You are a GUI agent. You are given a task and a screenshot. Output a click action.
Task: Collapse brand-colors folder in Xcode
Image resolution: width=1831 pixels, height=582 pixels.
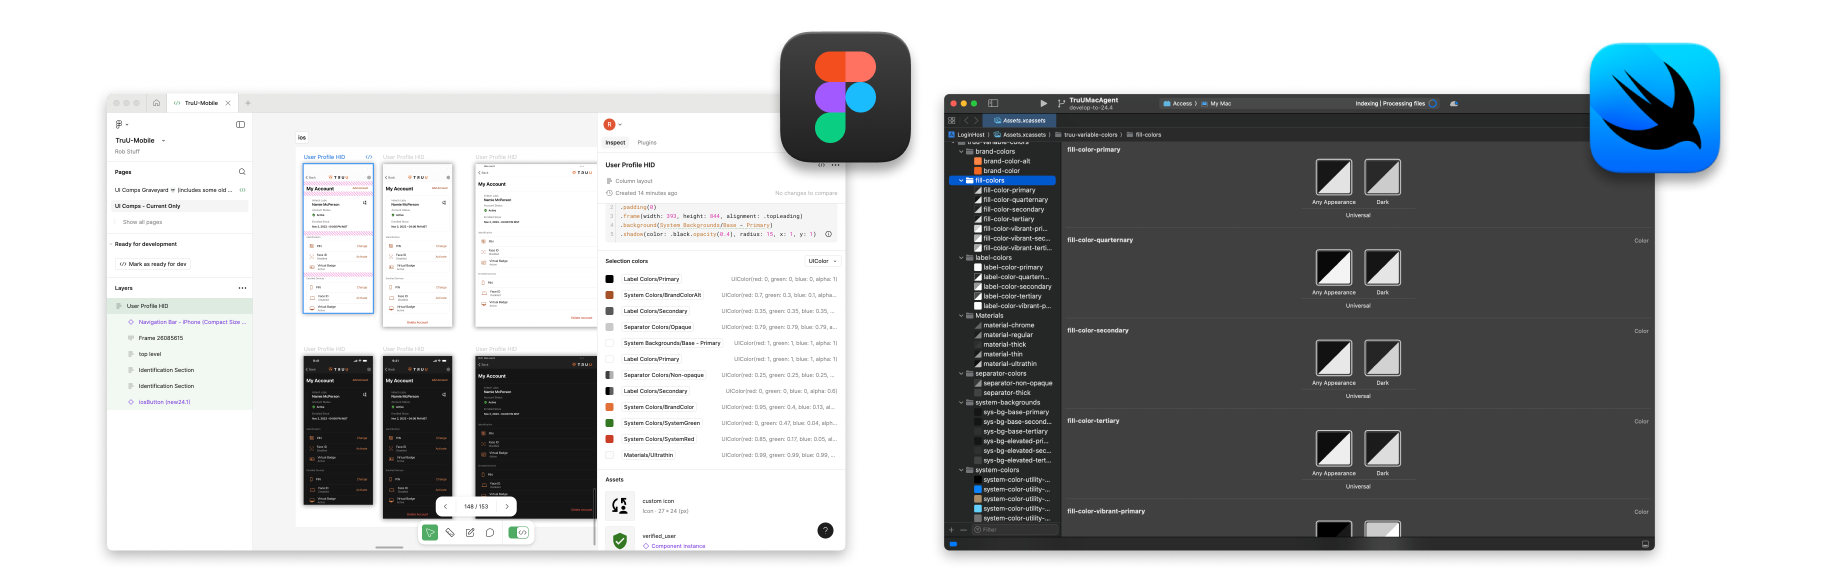point(961,152)
